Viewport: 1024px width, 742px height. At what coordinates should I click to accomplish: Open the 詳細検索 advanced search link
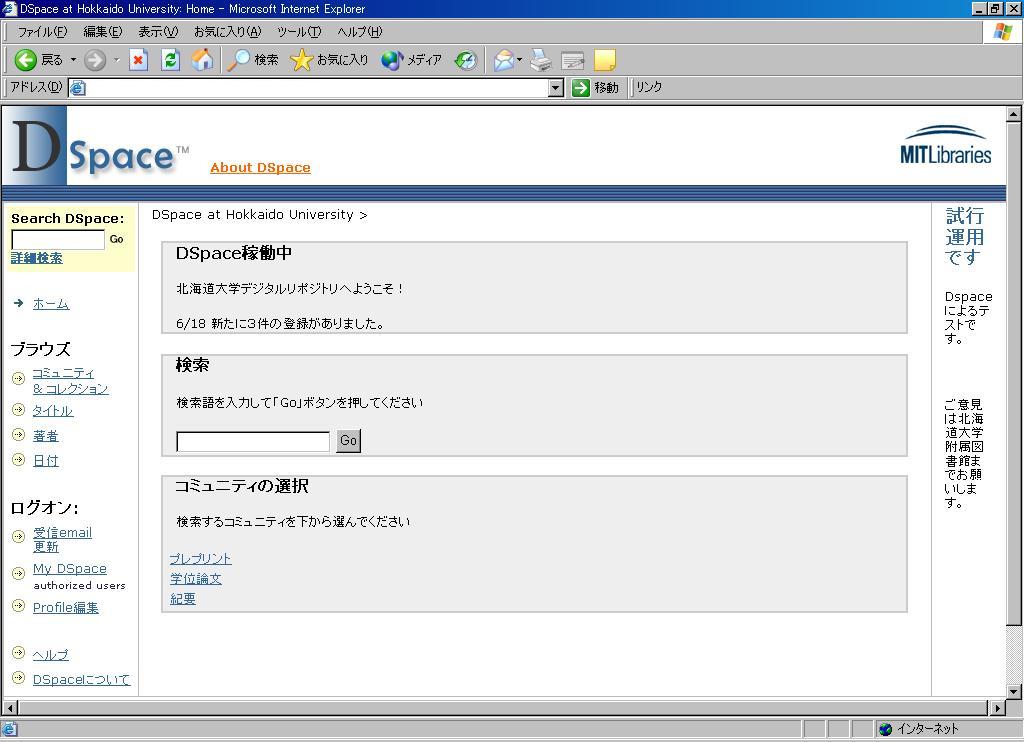[37, 258]
